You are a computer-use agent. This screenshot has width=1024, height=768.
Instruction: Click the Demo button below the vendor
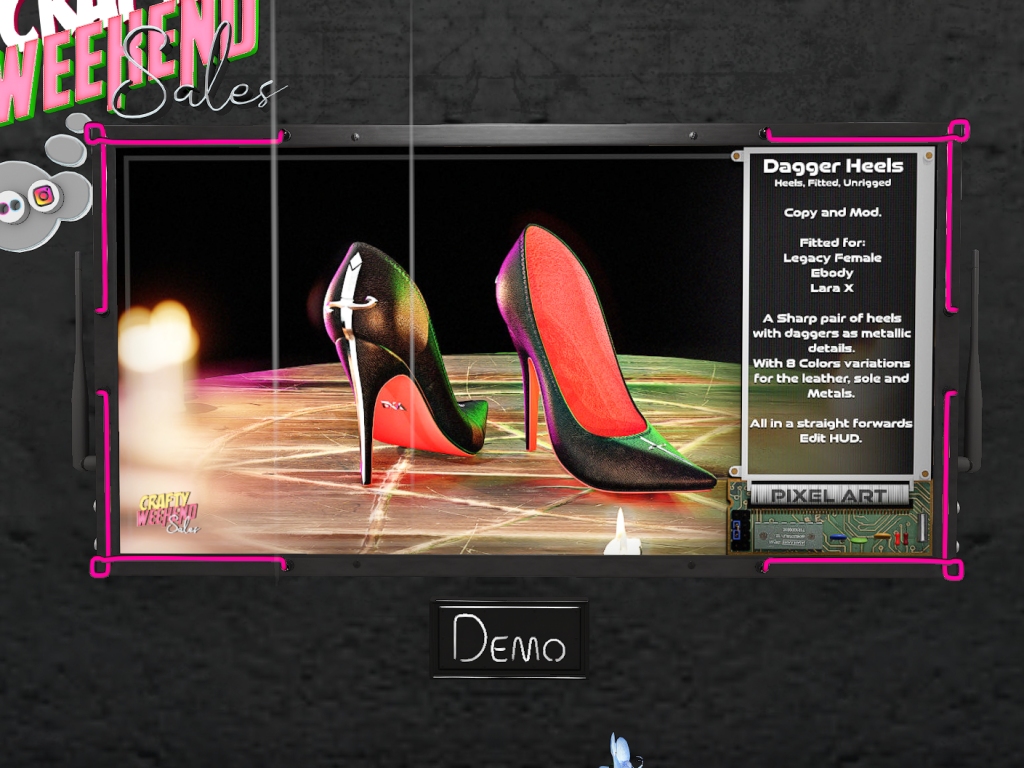tap(509, 640)
